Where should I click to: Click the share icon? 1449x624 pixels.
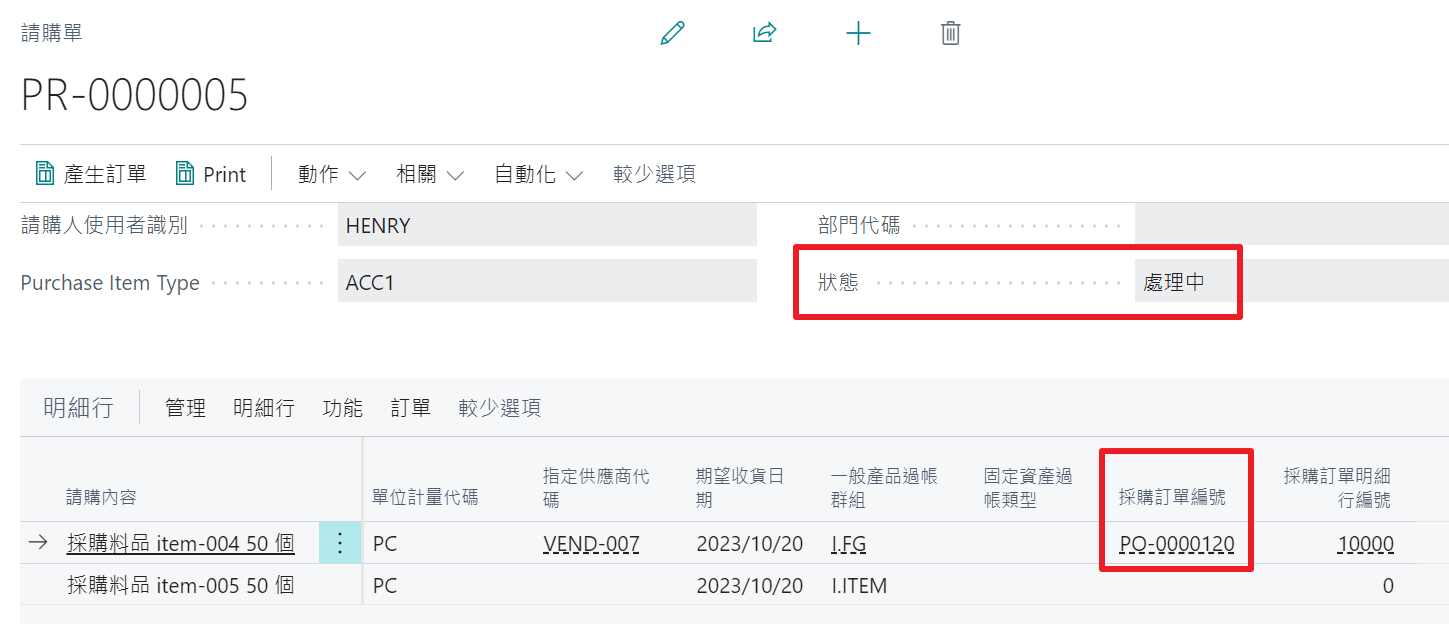765,33
